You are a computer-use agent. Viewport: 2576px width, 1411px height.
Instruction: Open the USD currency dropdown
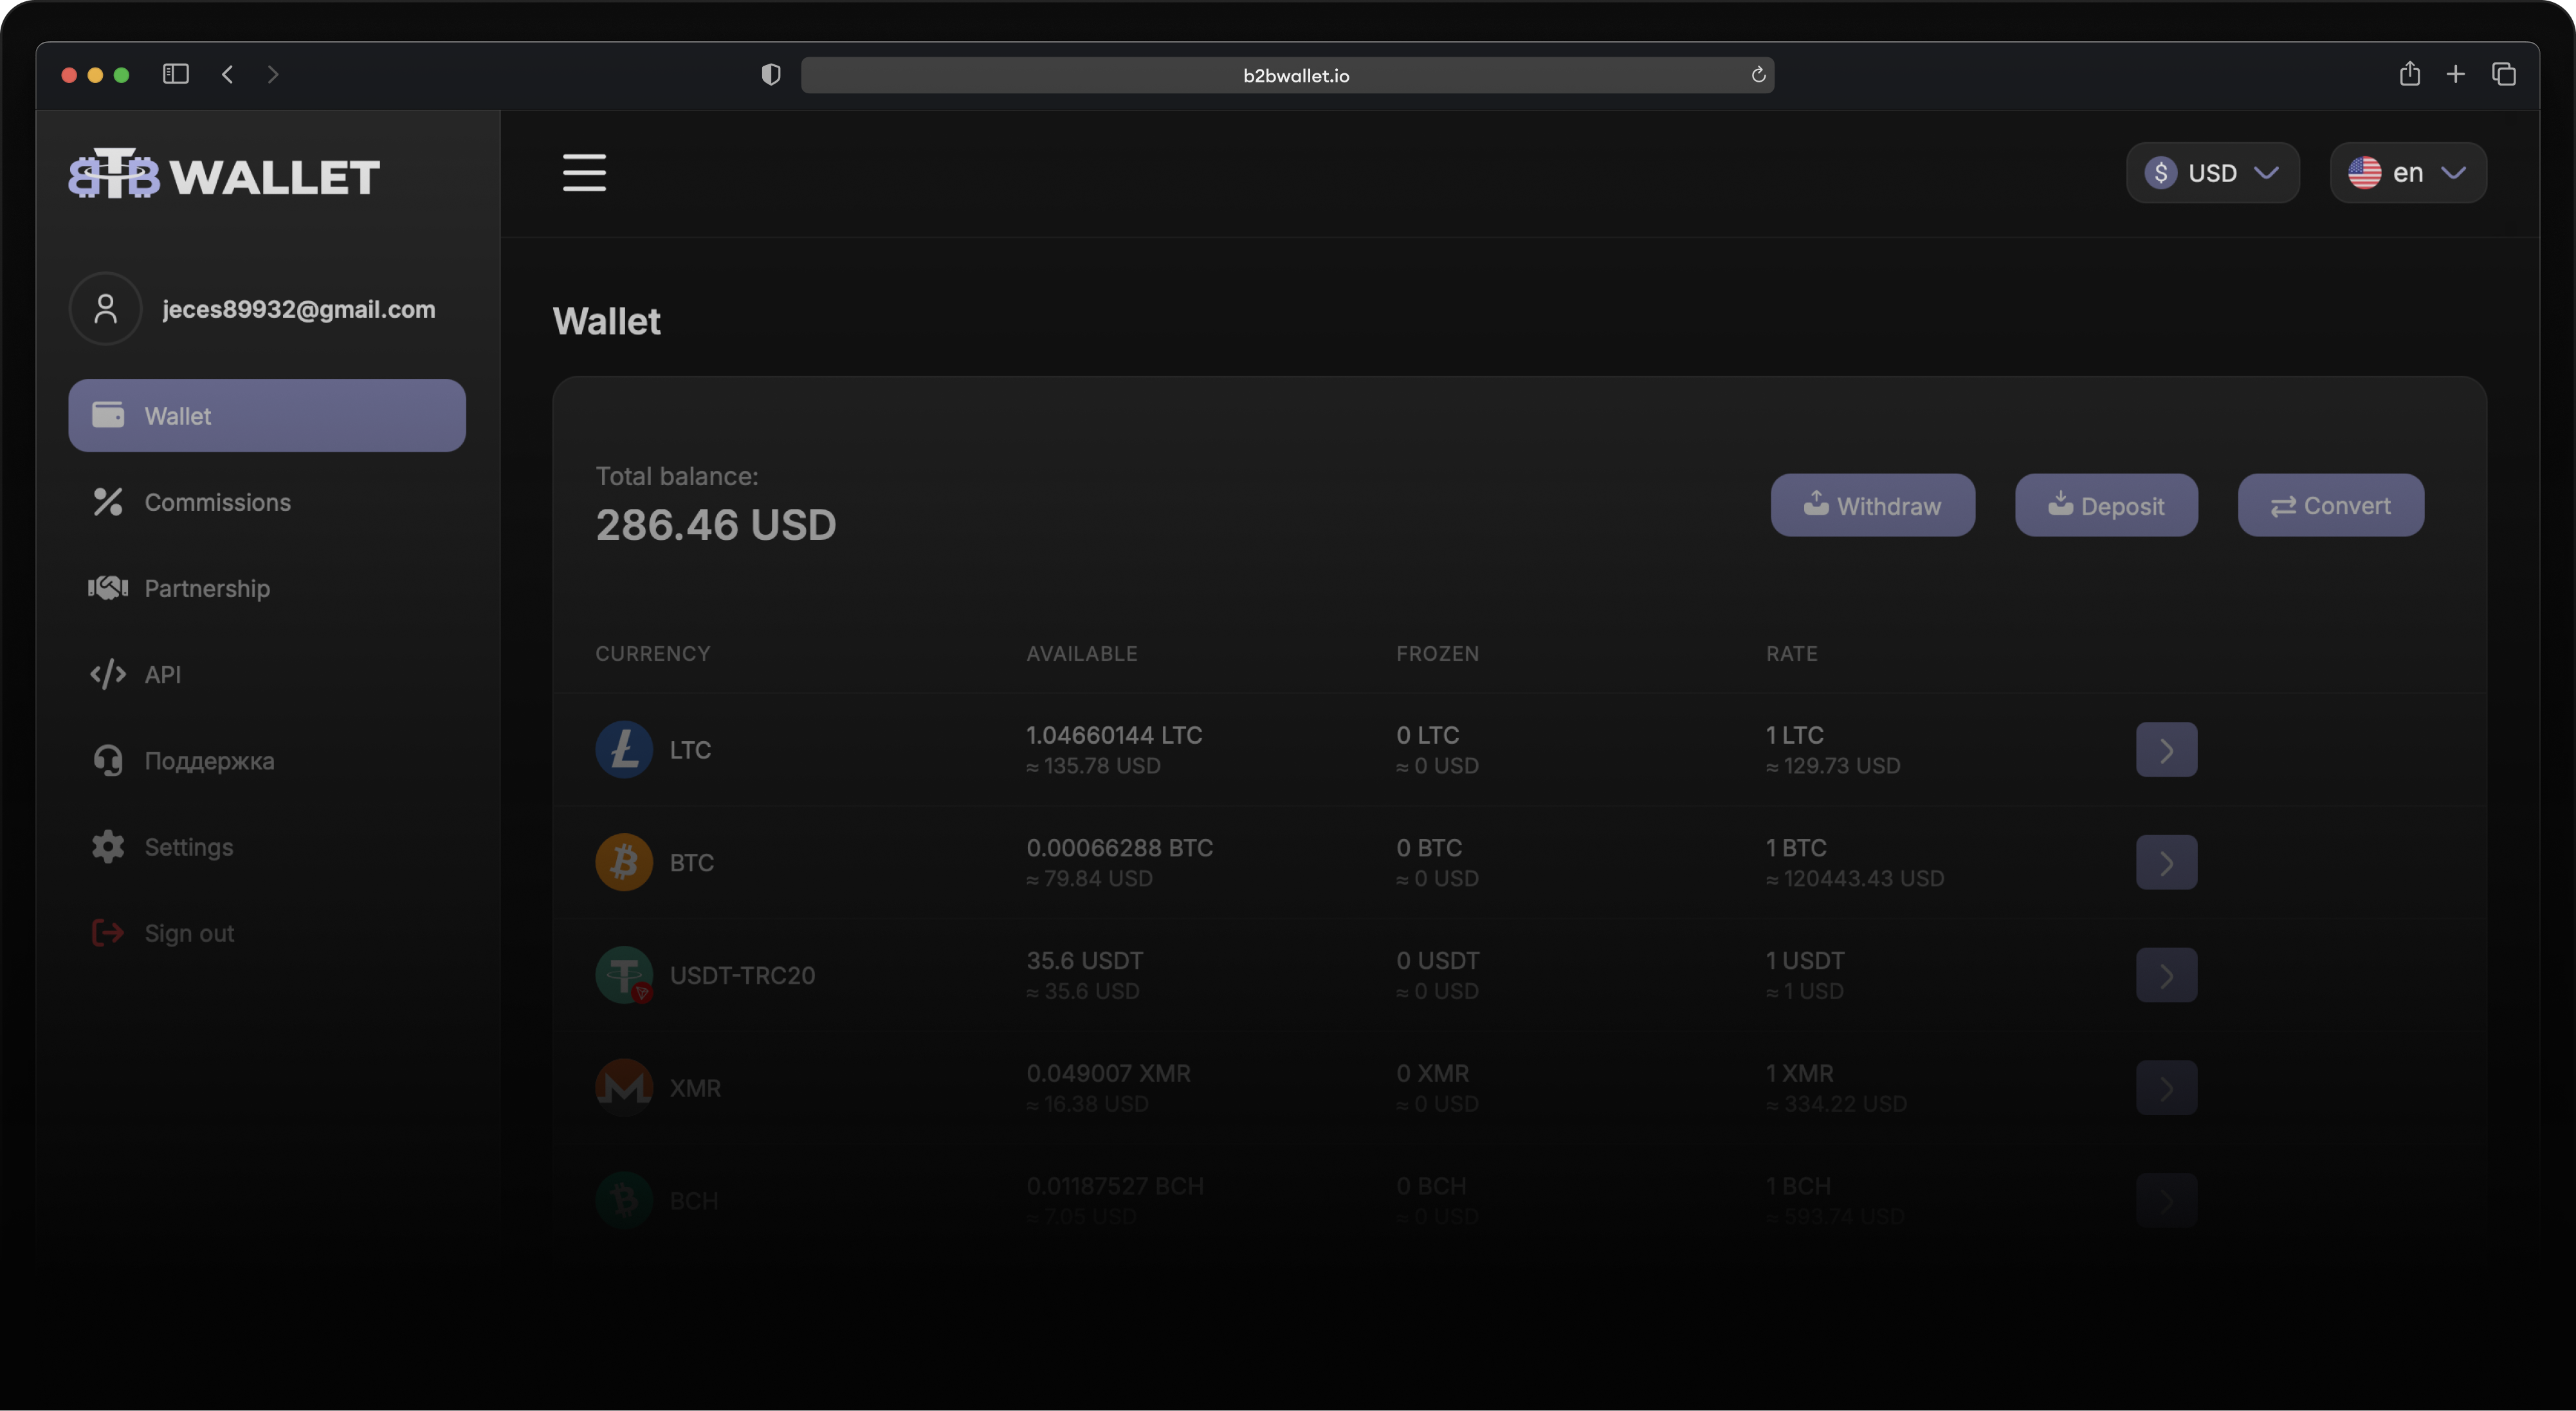tap(2212, 173)
